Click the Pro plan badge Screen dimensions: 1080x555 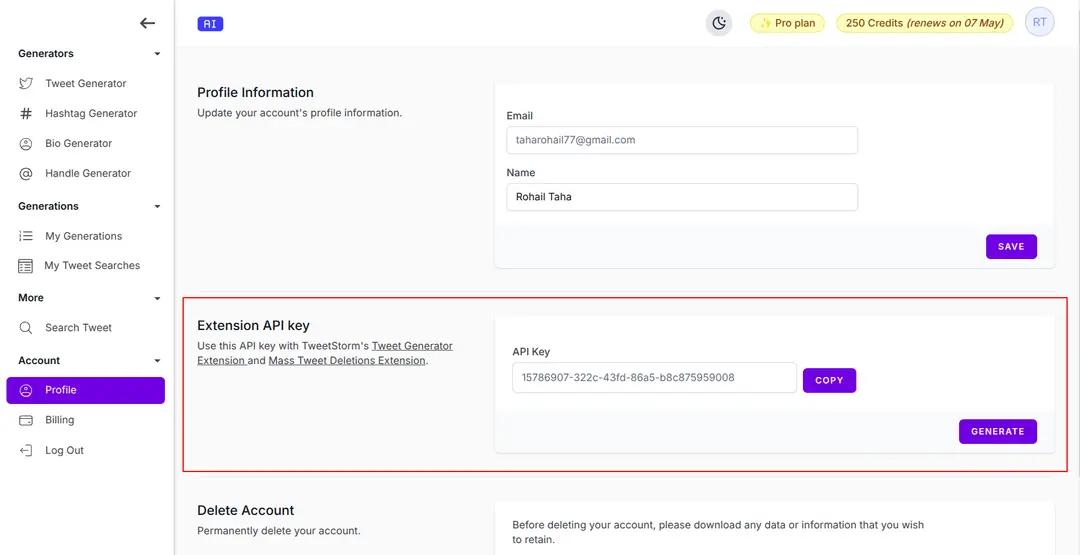pos(787,23)
